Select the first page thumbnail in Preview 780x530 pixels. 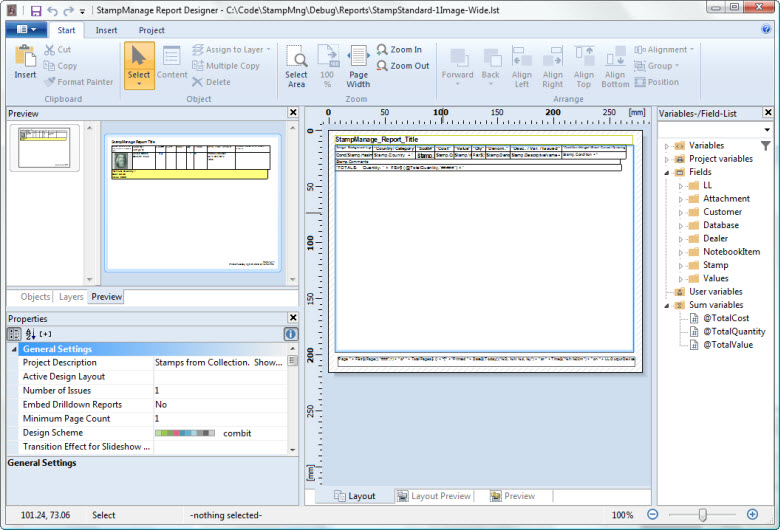pyautogui.click(x=45, y=148)
